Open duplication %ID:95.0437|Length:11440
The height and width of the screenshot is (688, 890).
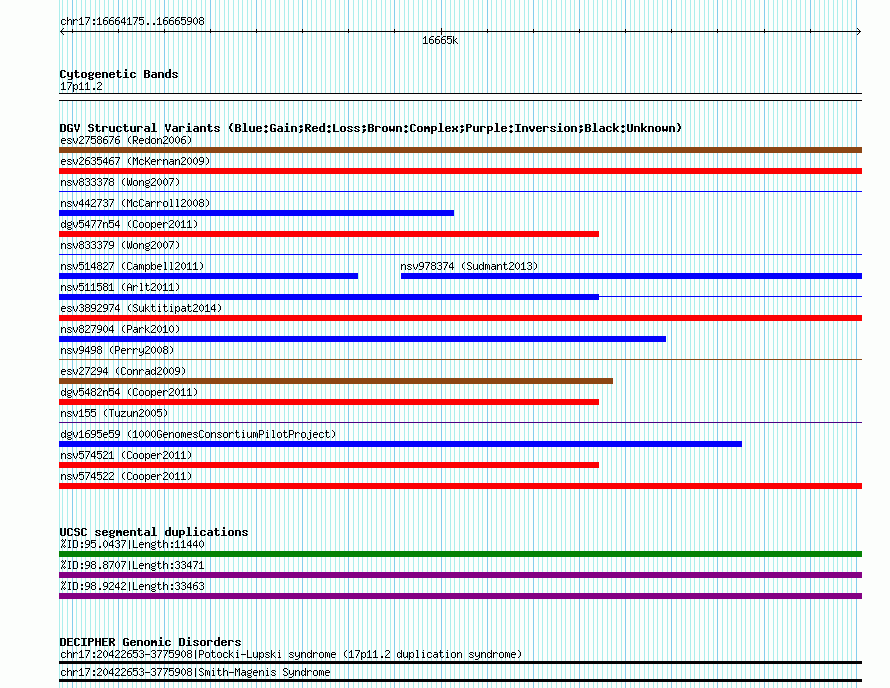tap(132, 544)
